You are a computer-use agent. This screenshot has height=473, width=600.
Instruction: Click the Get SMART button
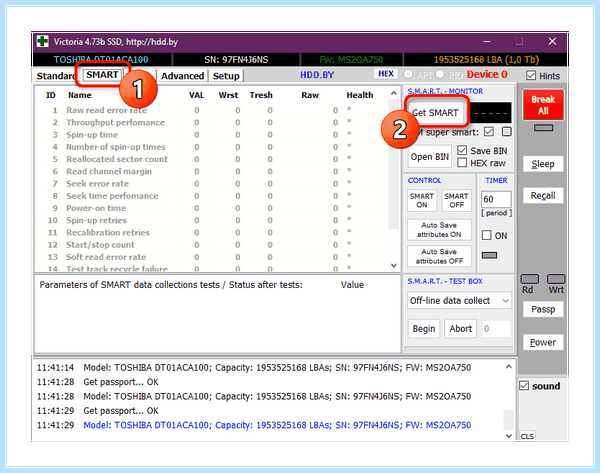point(435,113)
